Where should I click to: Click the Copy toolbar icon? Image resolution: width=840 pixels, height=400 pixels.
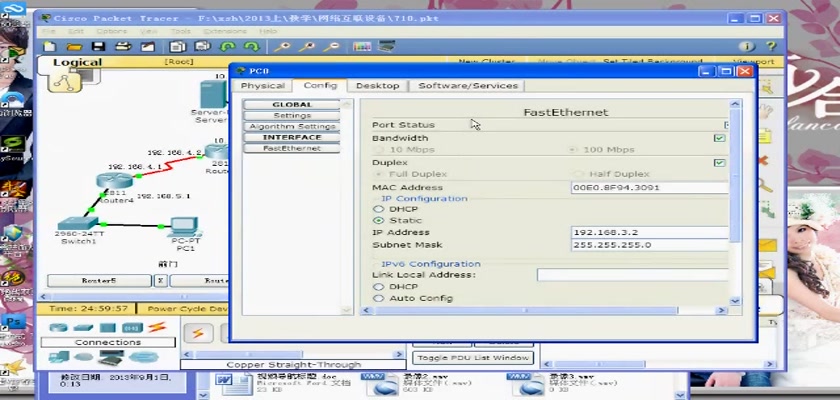click(x=178, y=47)
